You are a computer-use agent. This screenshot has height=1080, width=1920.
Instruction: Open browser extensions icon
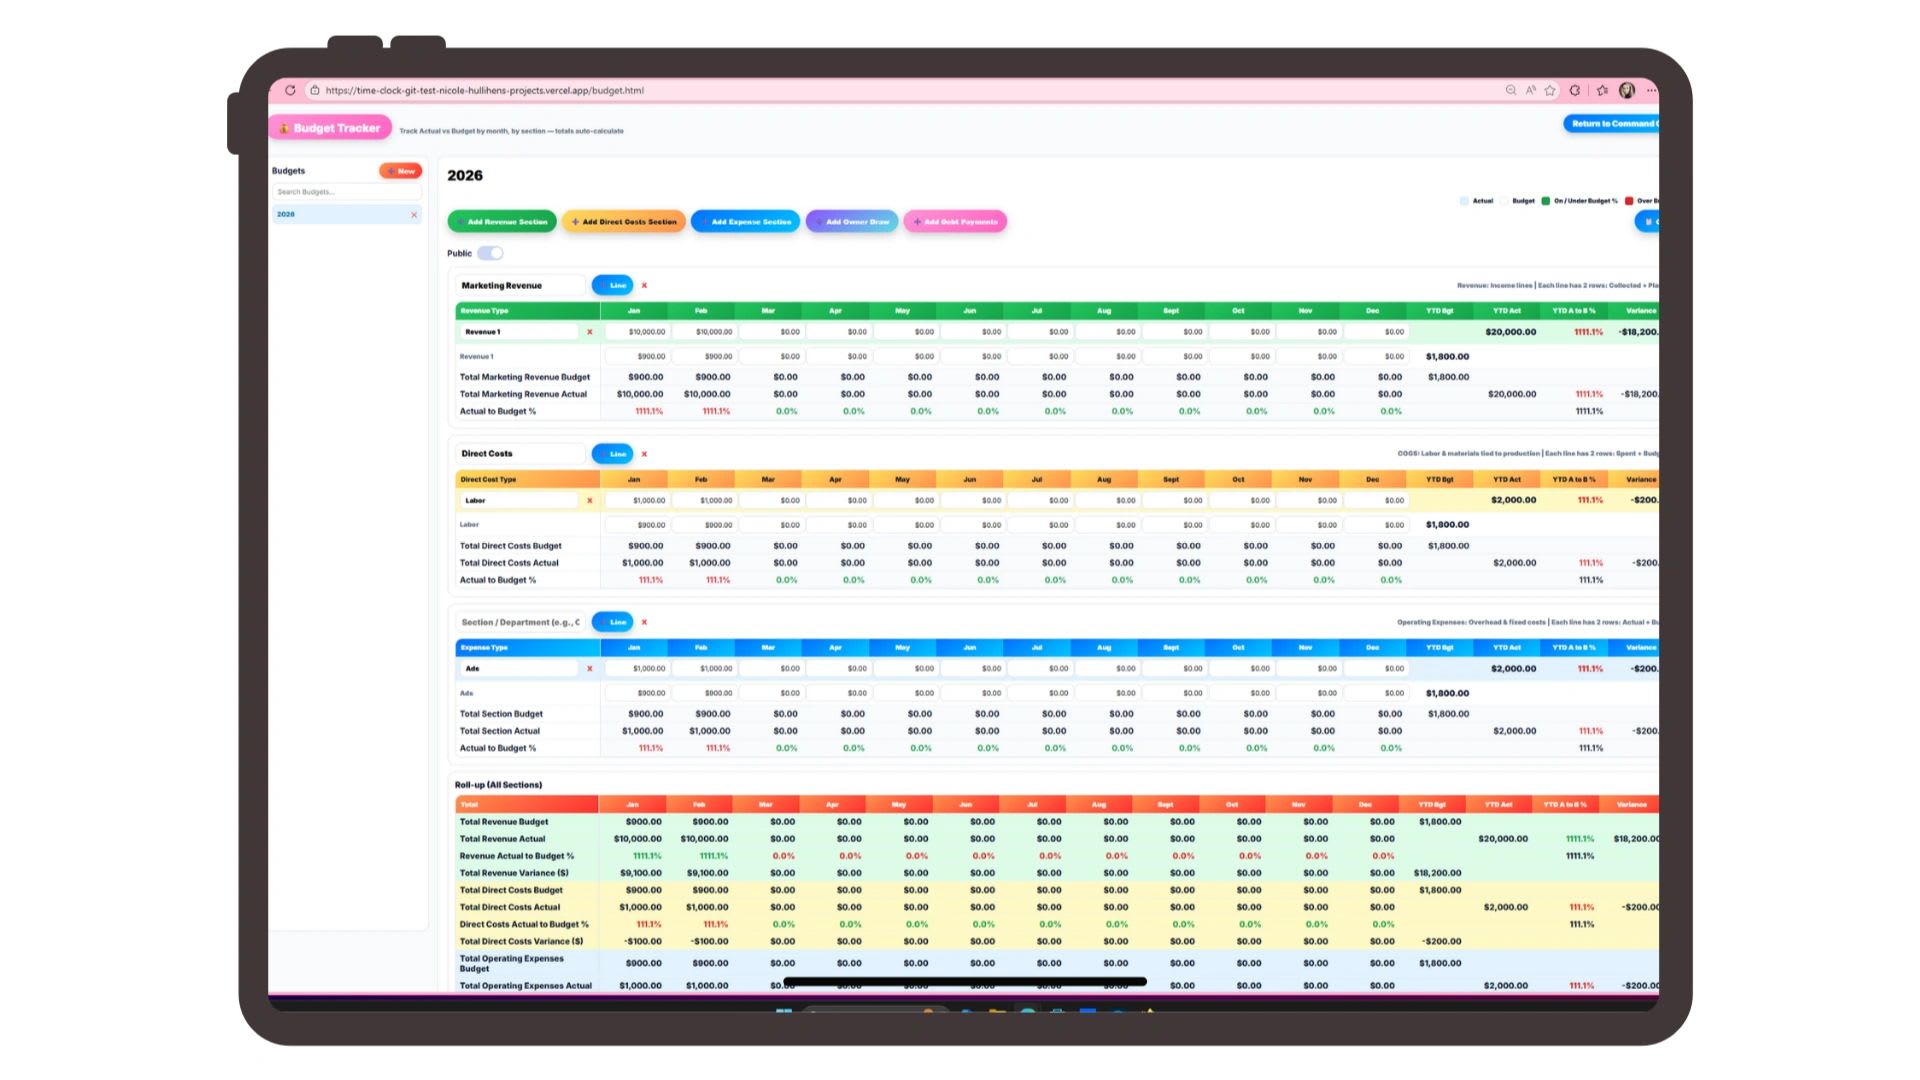coord(1575,90)
